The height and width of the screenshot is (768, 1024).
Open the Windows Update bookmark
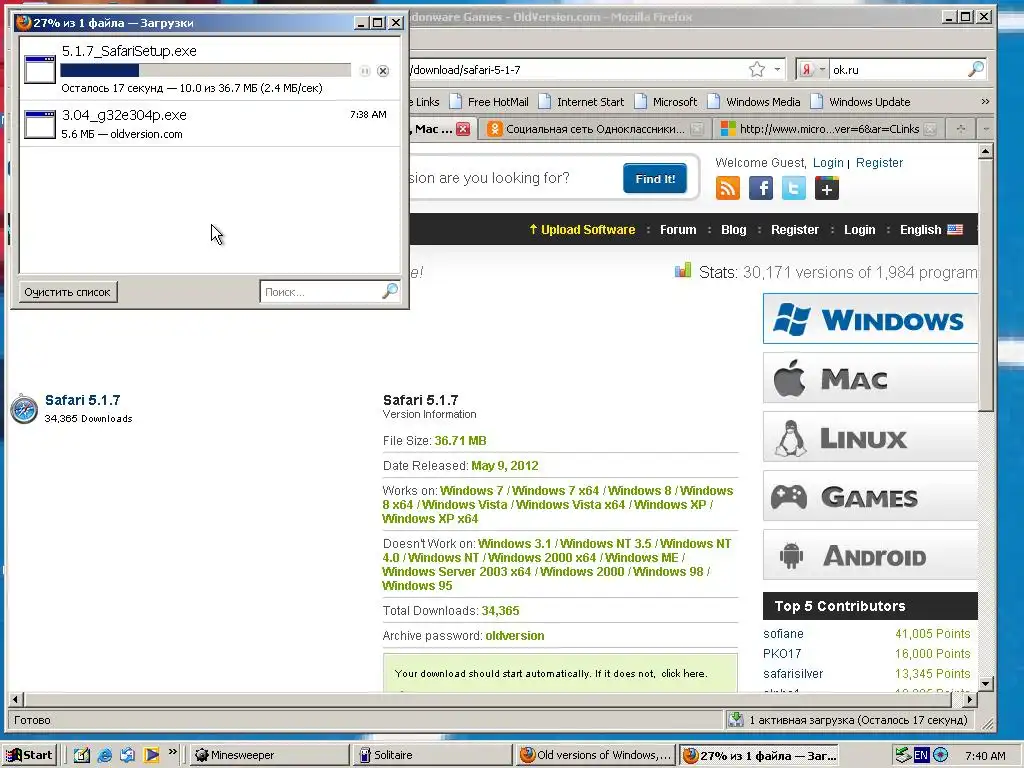point(860,102)
